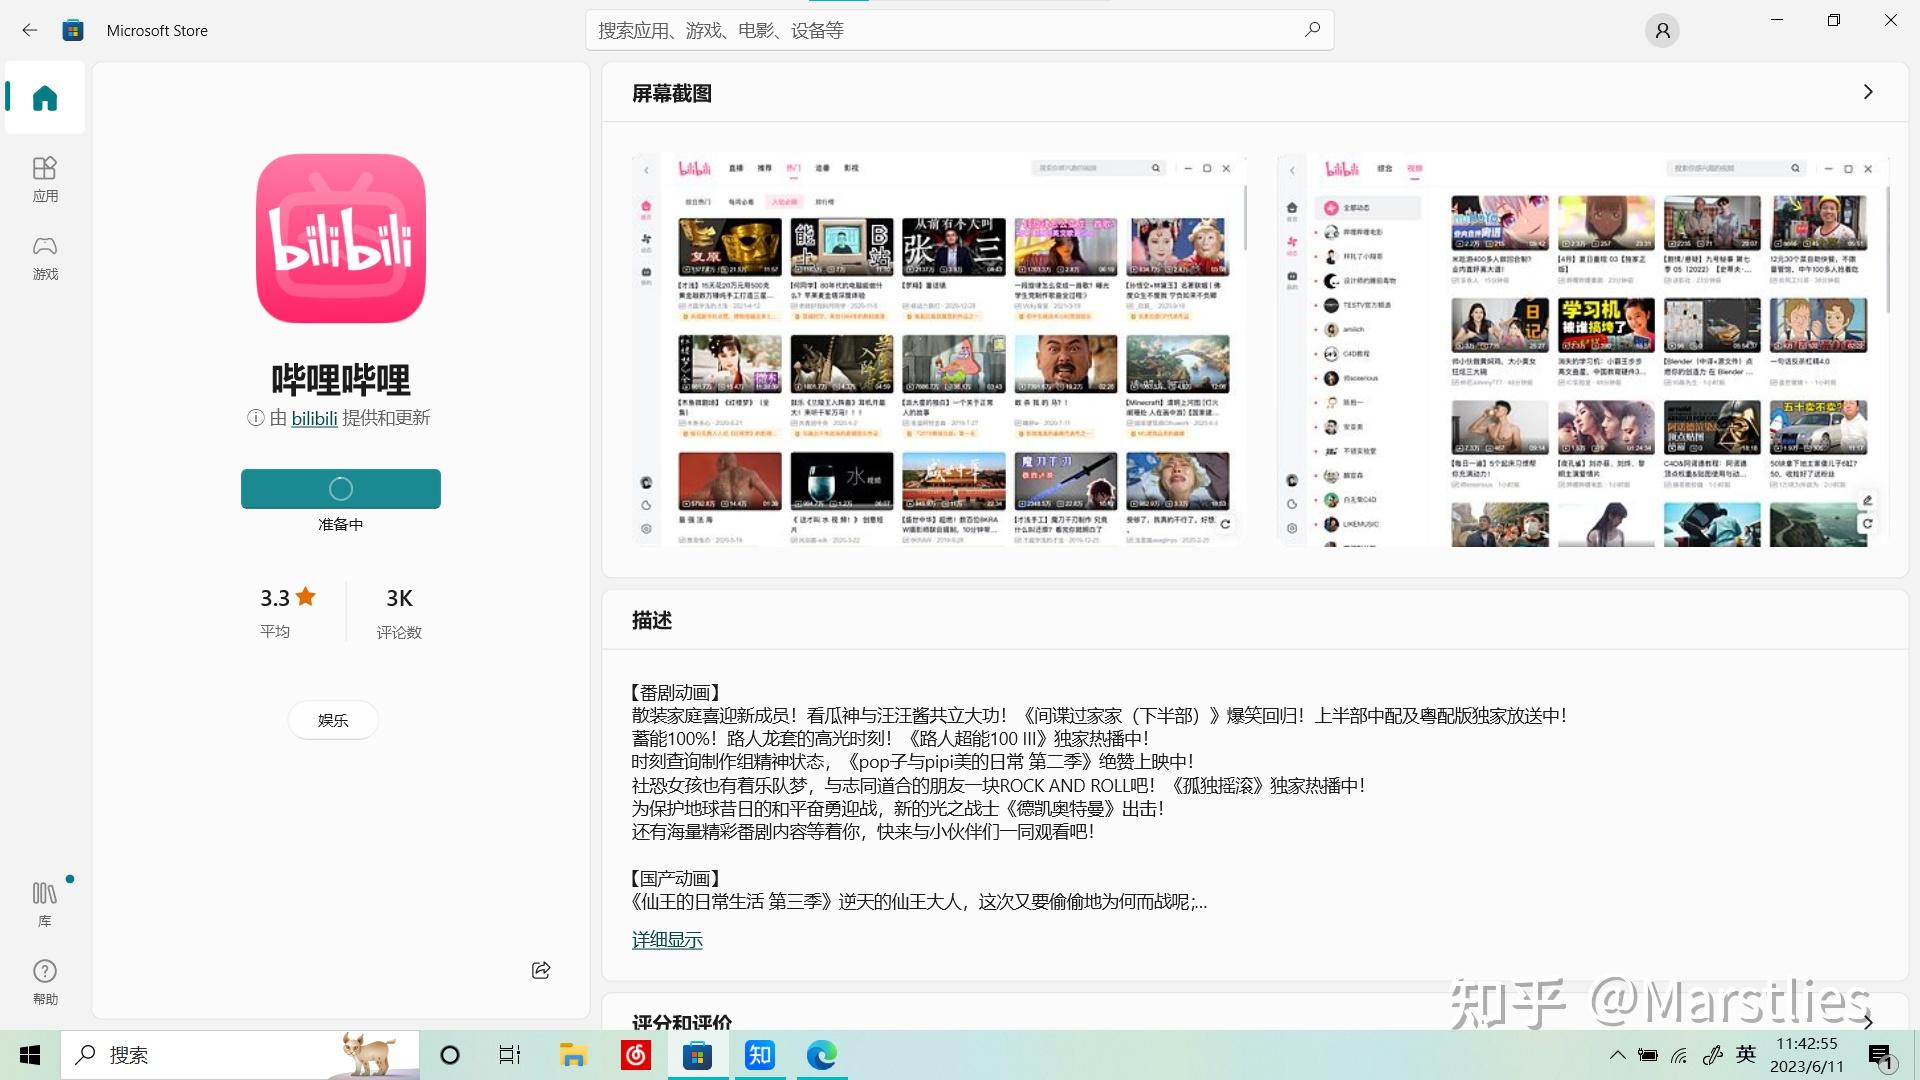The image size is (1920, 1080).
Task: Open File Explorer from taskbar
Action: point(573,1055)
